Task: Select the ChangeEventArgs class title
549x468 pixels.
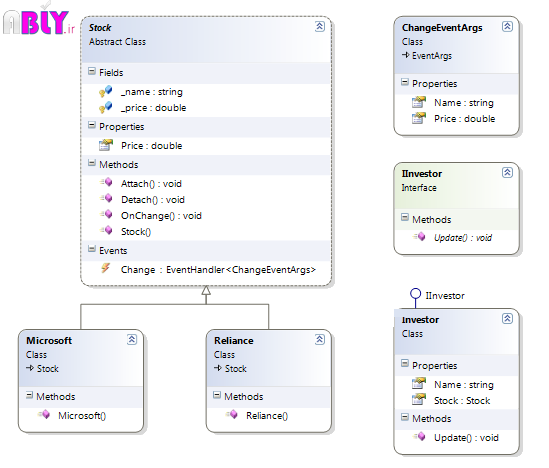Action: point(442,28)
